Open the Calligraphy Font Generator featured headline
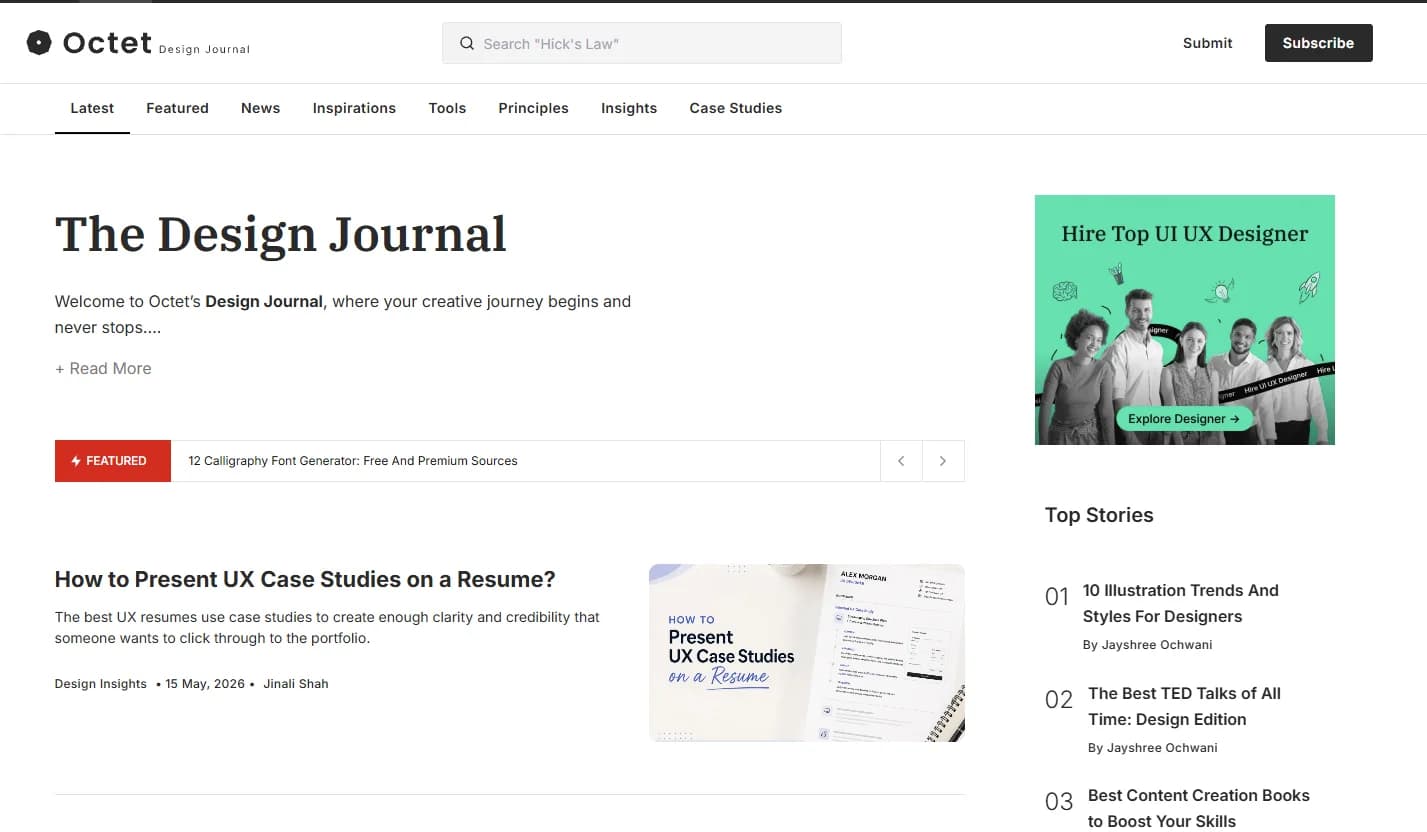Image resolution: width=1427 pixels, height=832 pixels. (x=353, y=461)
